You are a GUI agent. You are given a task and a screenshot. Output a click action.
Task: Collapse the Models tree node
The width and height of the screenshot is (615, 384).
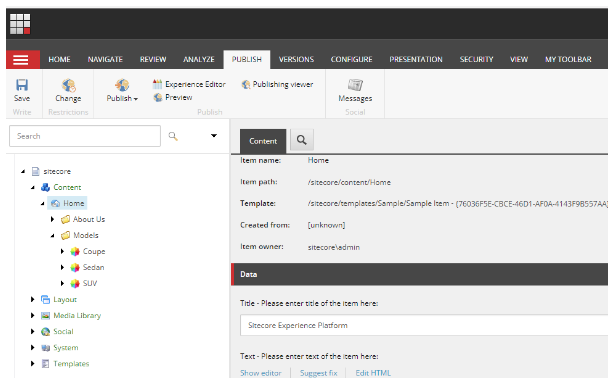point(53,235)
